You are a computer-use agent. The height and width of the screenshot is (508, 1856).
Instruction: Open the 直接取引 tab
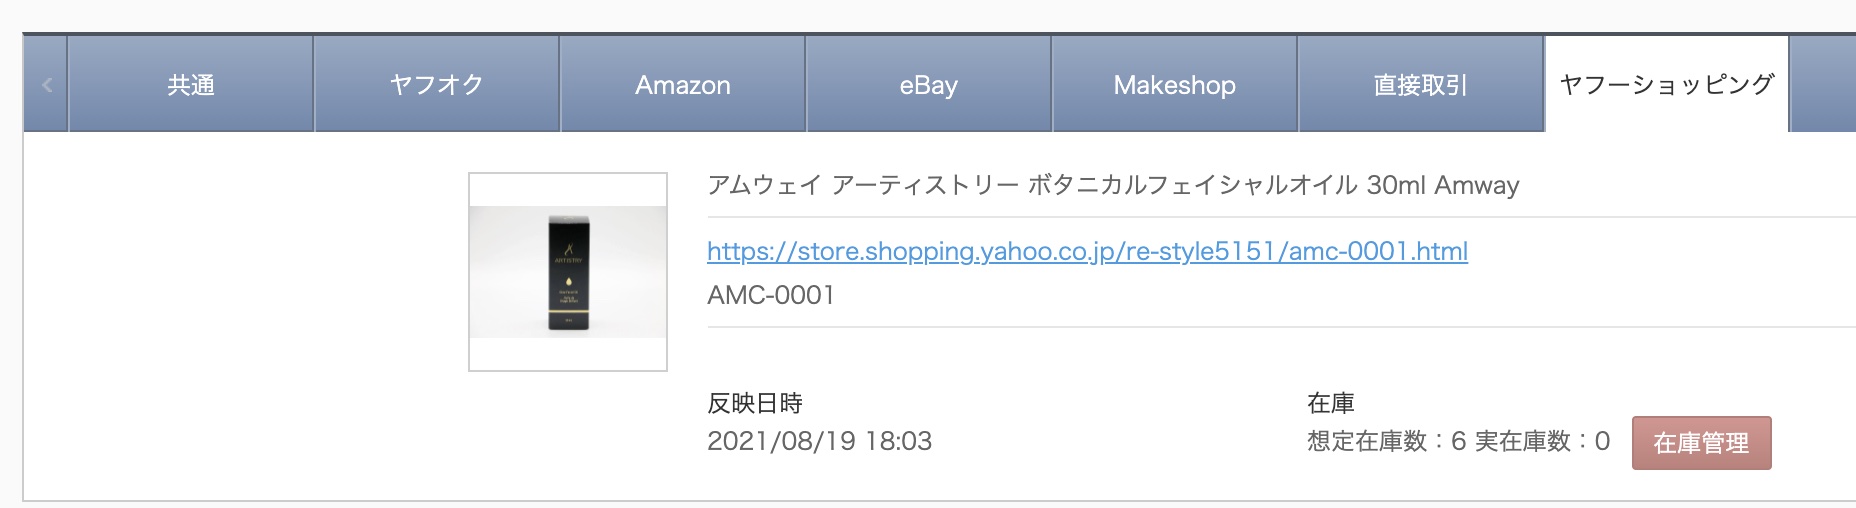tap(1420, 85)
